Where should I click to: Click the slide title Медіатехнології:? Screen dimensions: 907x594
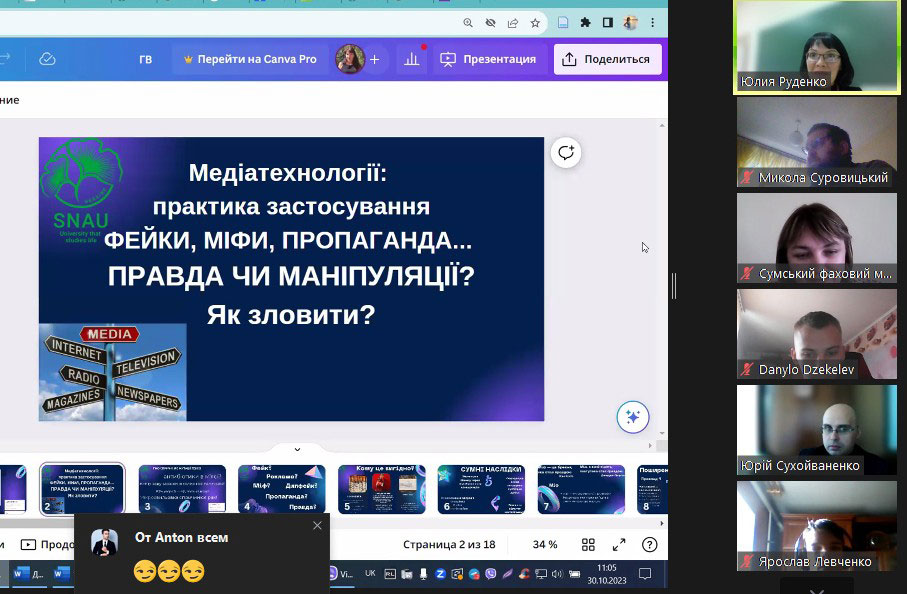pyautogui.click(x=287, y=172)
